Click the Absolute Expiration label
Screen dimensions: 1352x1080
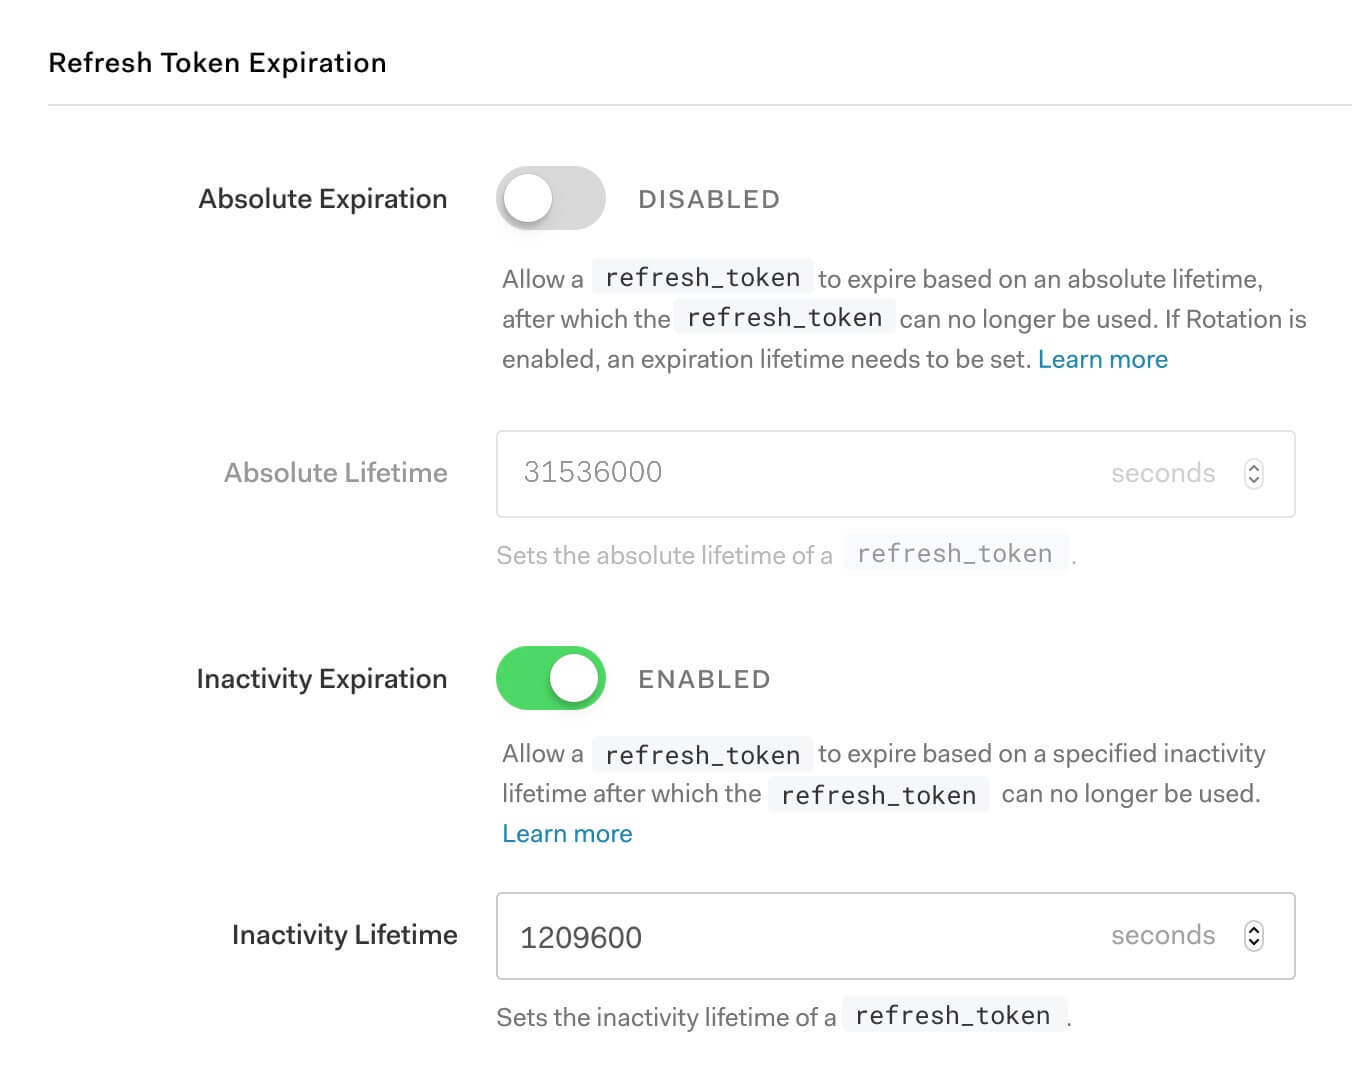pyautogui.click(x=322, y=198)
